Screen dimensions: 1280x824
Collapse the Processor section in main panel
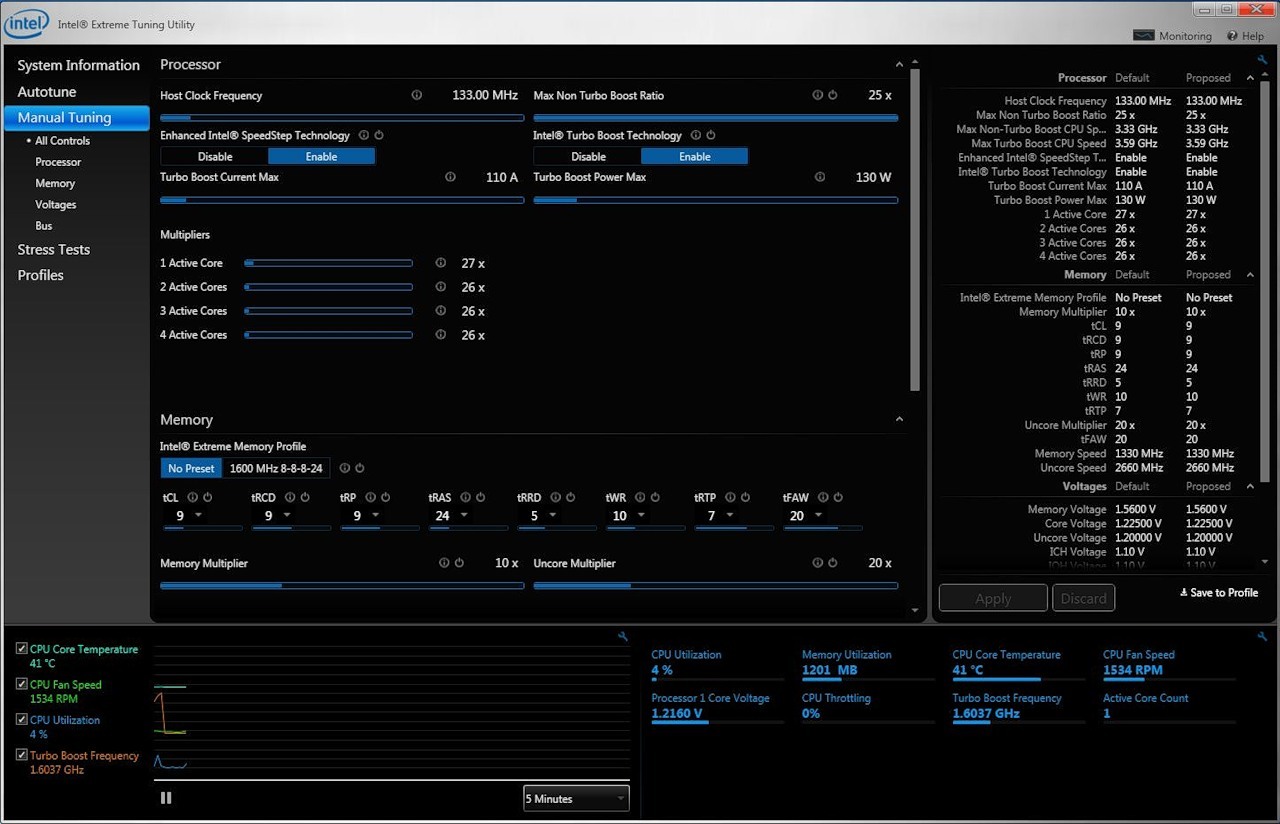(x=899, y=64)
